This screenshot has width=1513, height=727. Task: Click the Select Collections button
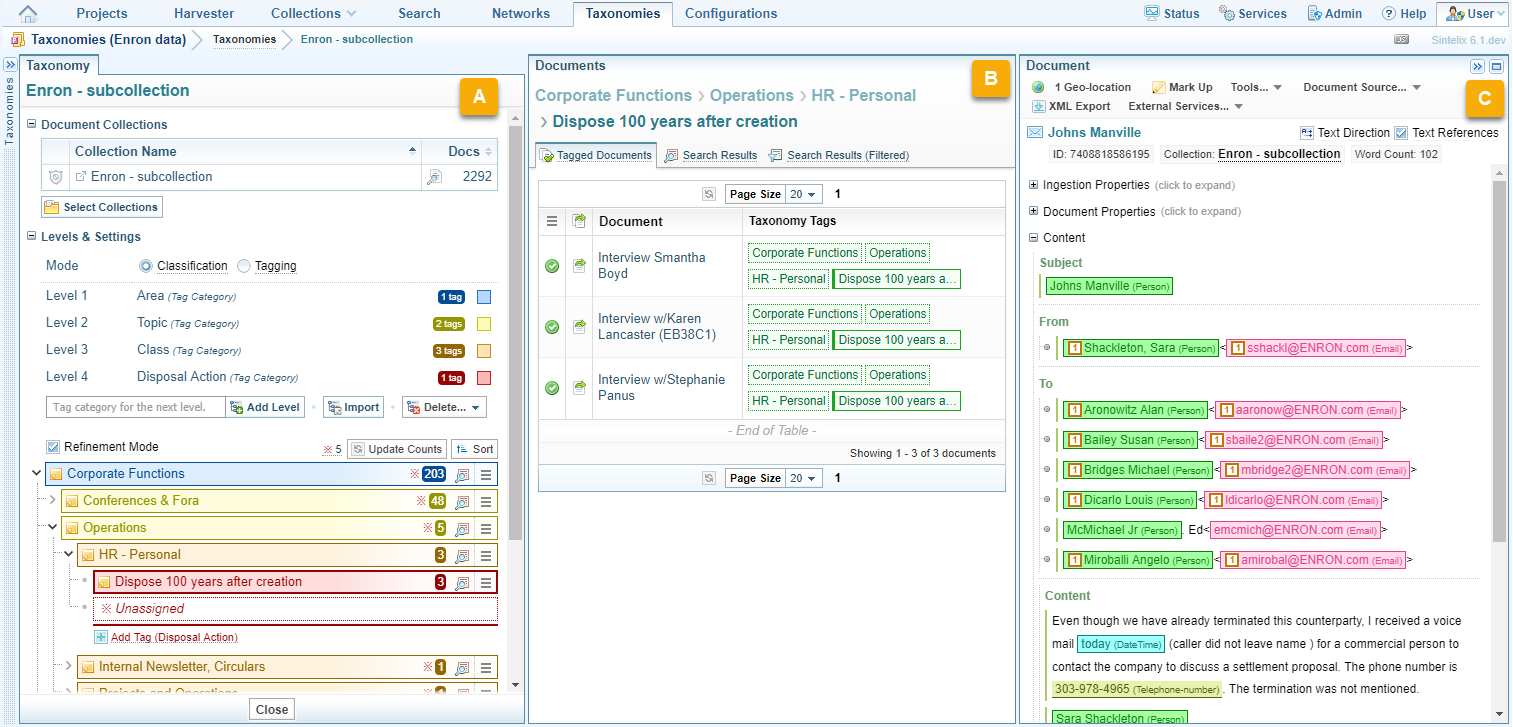click(101, 207)
